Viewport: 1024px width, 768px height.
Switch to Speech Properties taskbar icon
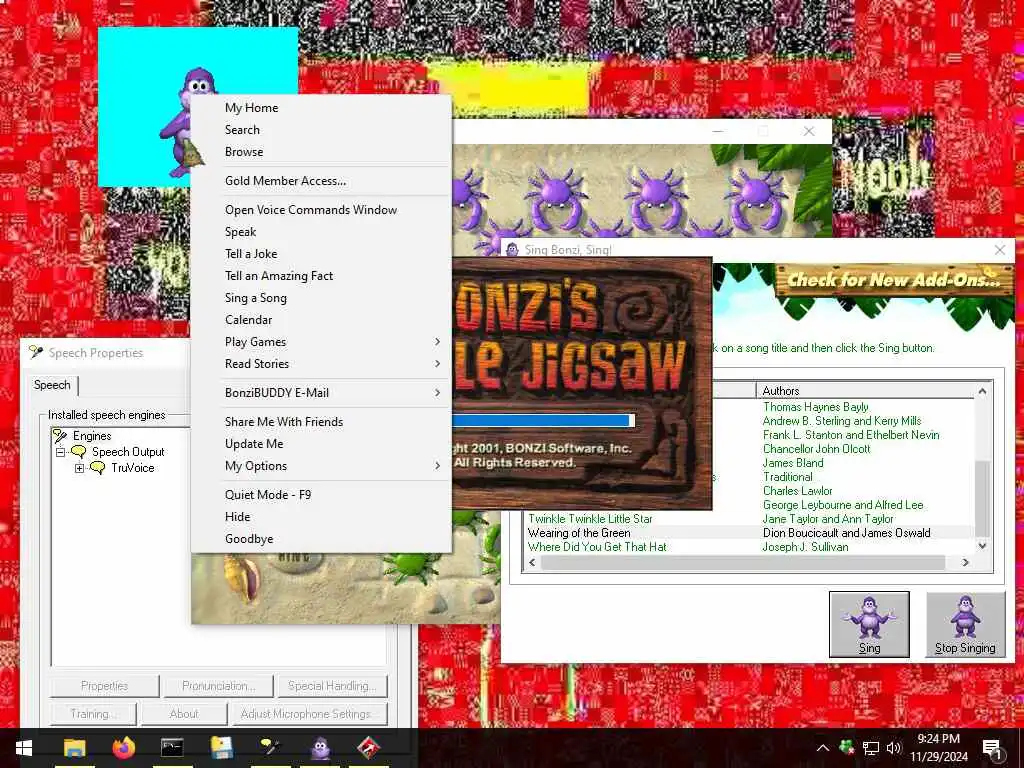[270, 748]
